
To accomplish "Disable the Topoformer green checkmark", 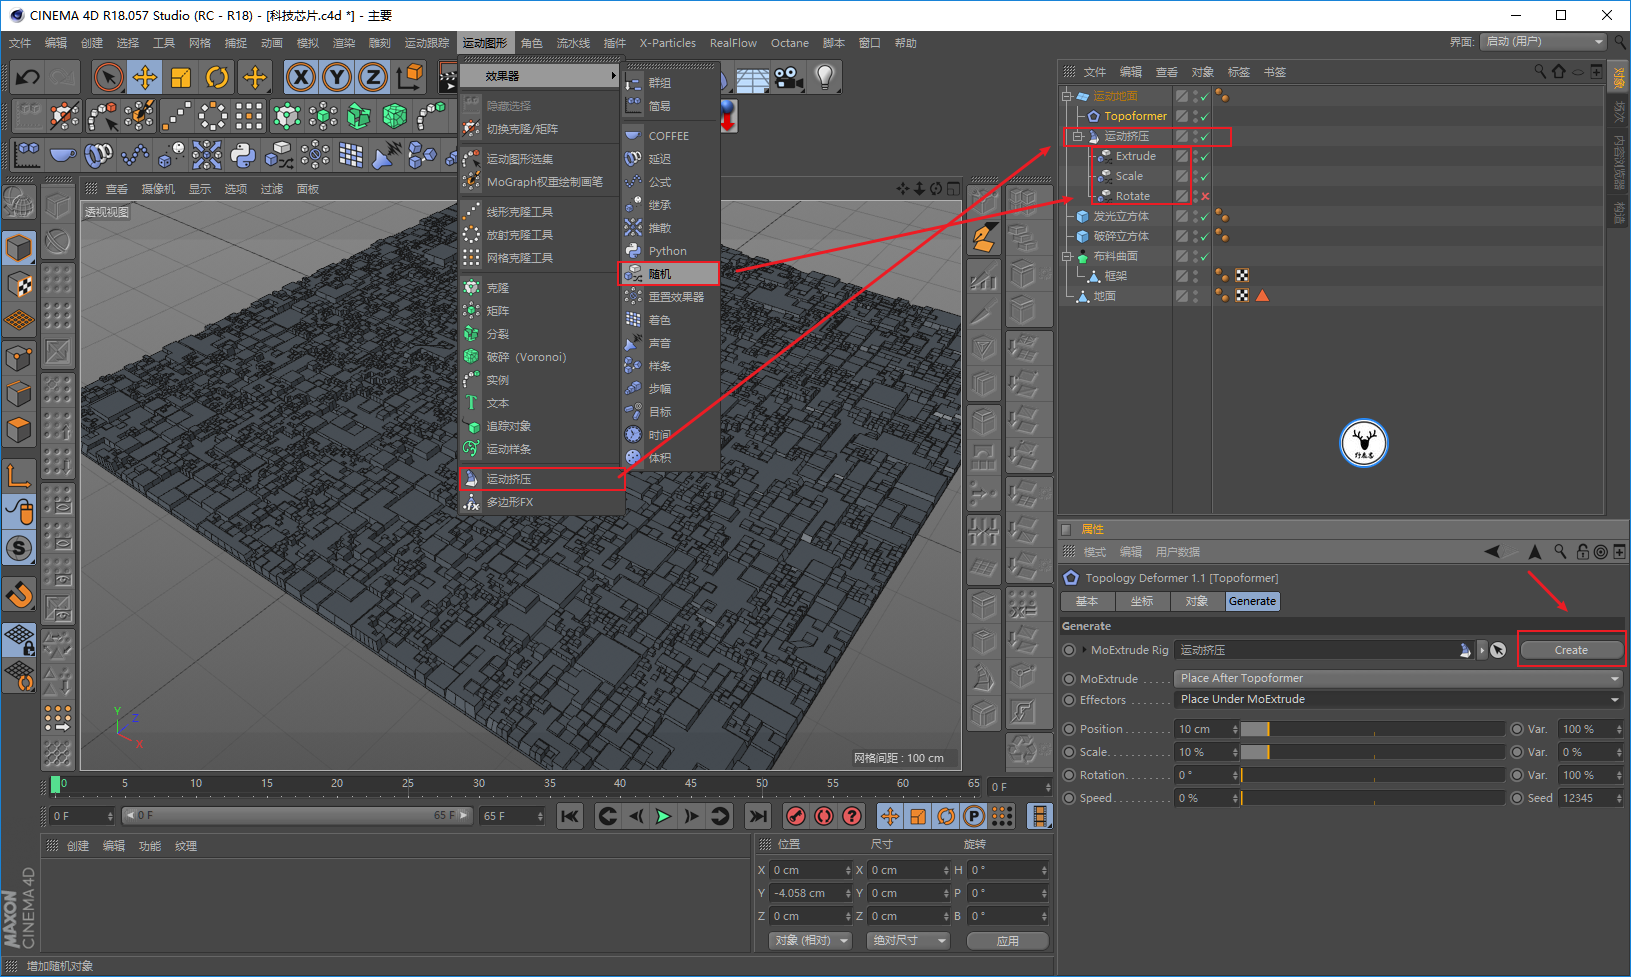I will tap(1205, 116).
